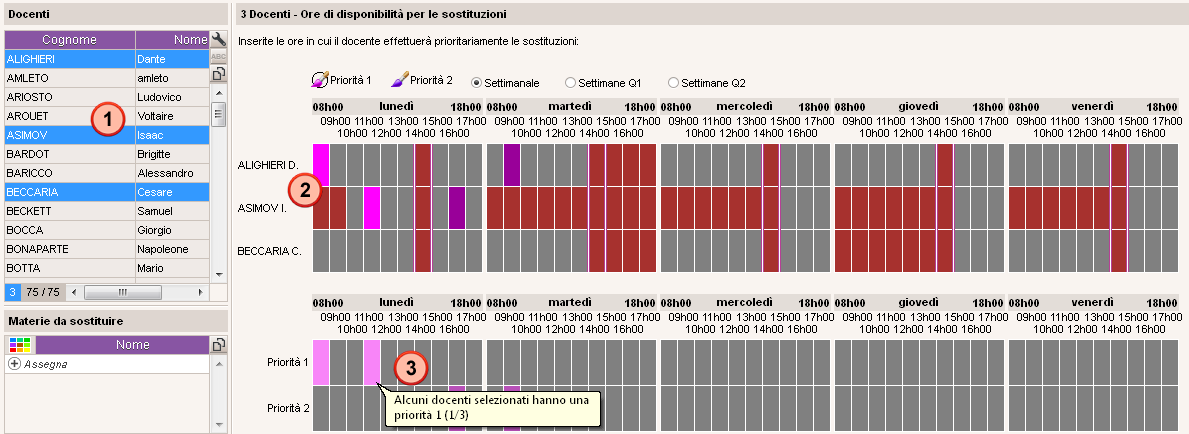1189x434 pixels.
Task: Click magenta Monday 11h00 cell for ASIMOV I.
Action: (372, 208)
